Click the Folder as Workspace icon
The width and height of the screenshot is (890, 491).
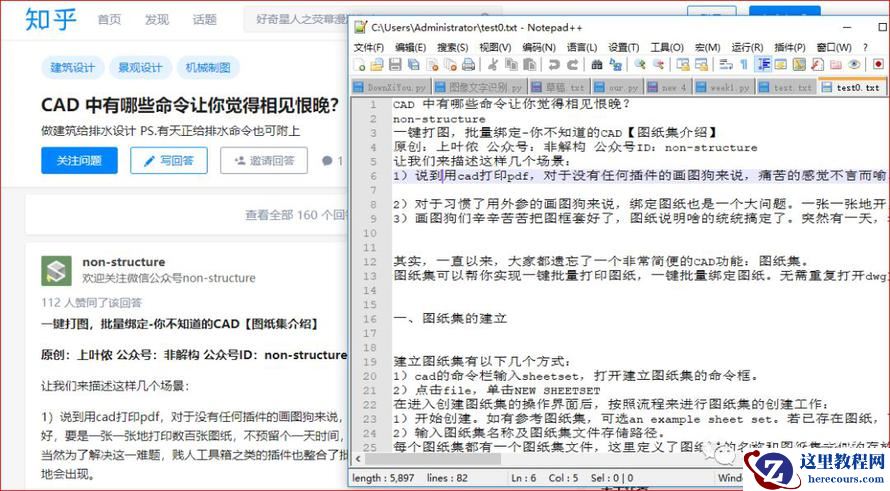point(836,65)
